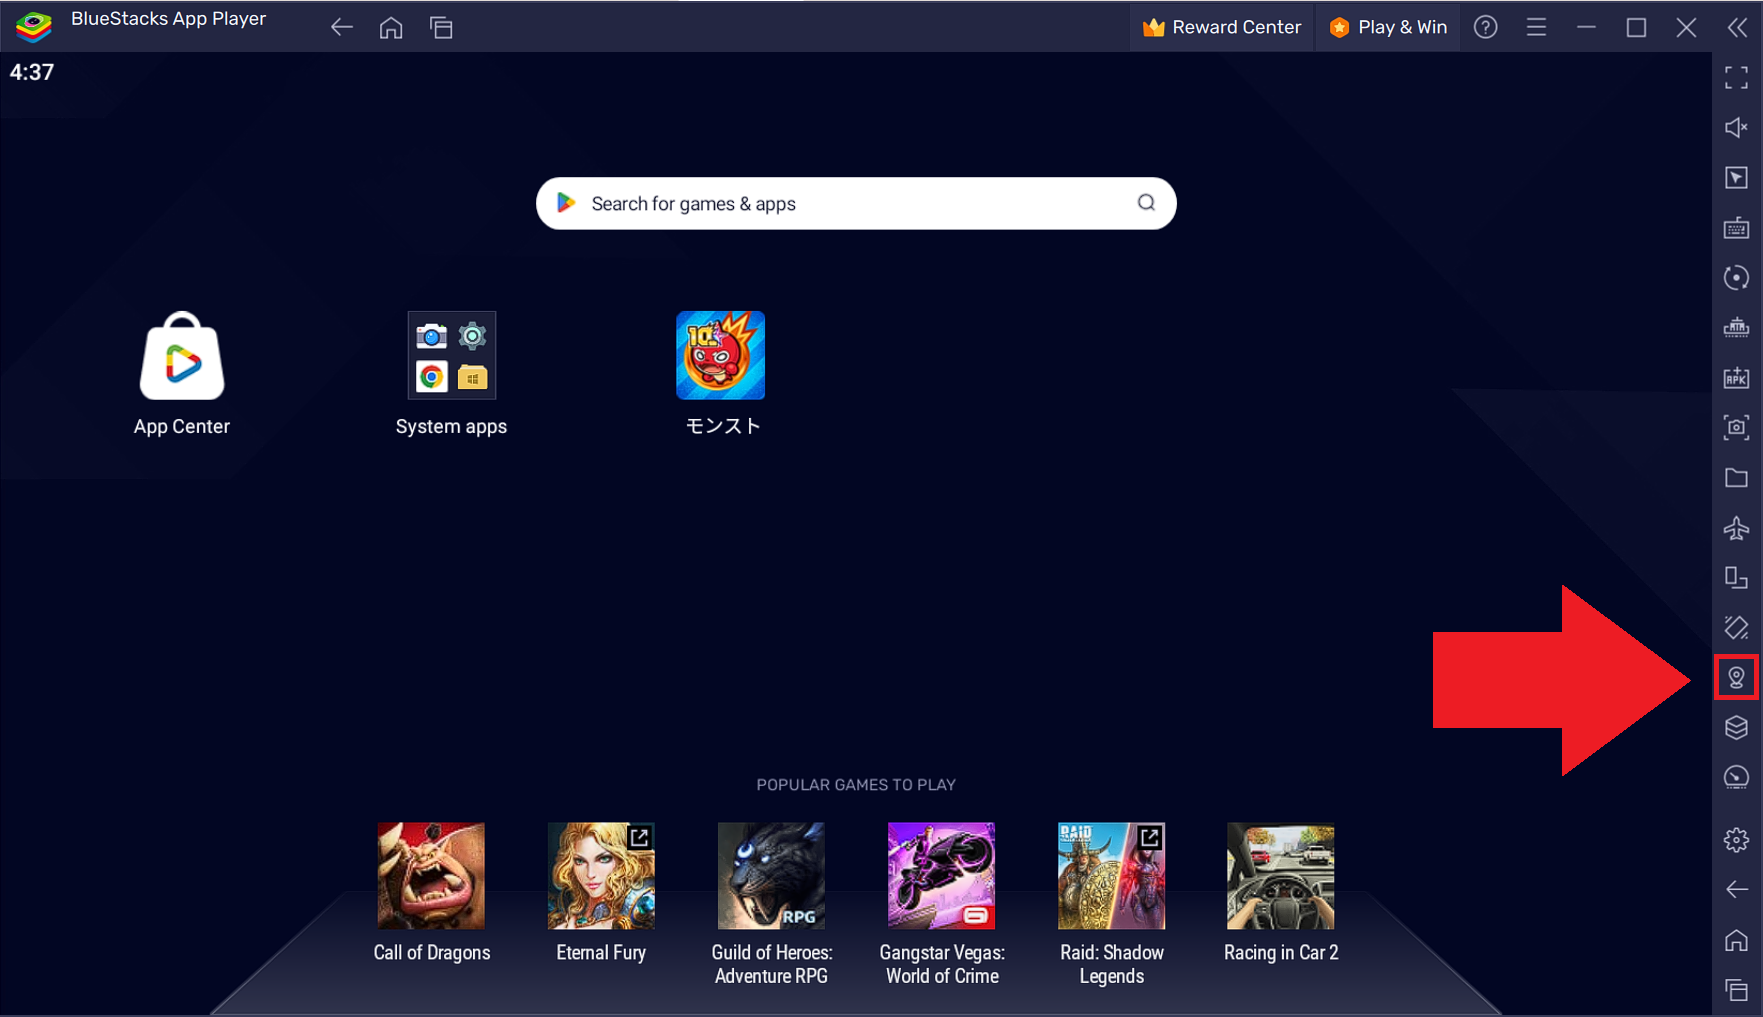The image size is (1763, 1017).
Task: Click the cursor lock icon in sidebar
Action: [x=1737, y=177]
